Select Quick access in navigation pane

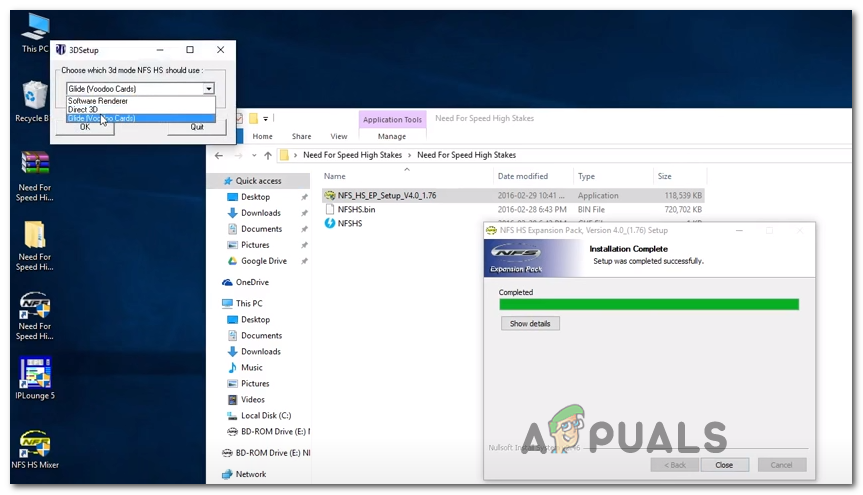259,181
